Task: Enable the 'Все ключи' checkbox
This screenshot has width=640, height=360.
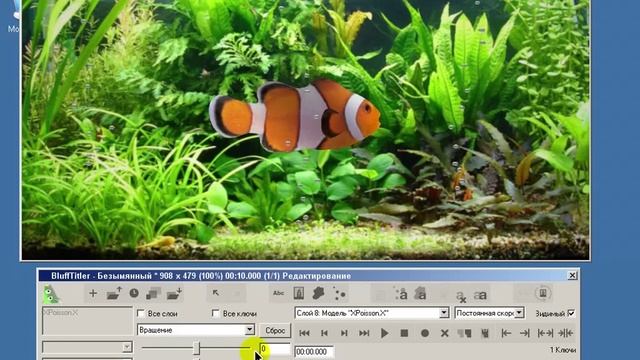Action: pos(216,313)
